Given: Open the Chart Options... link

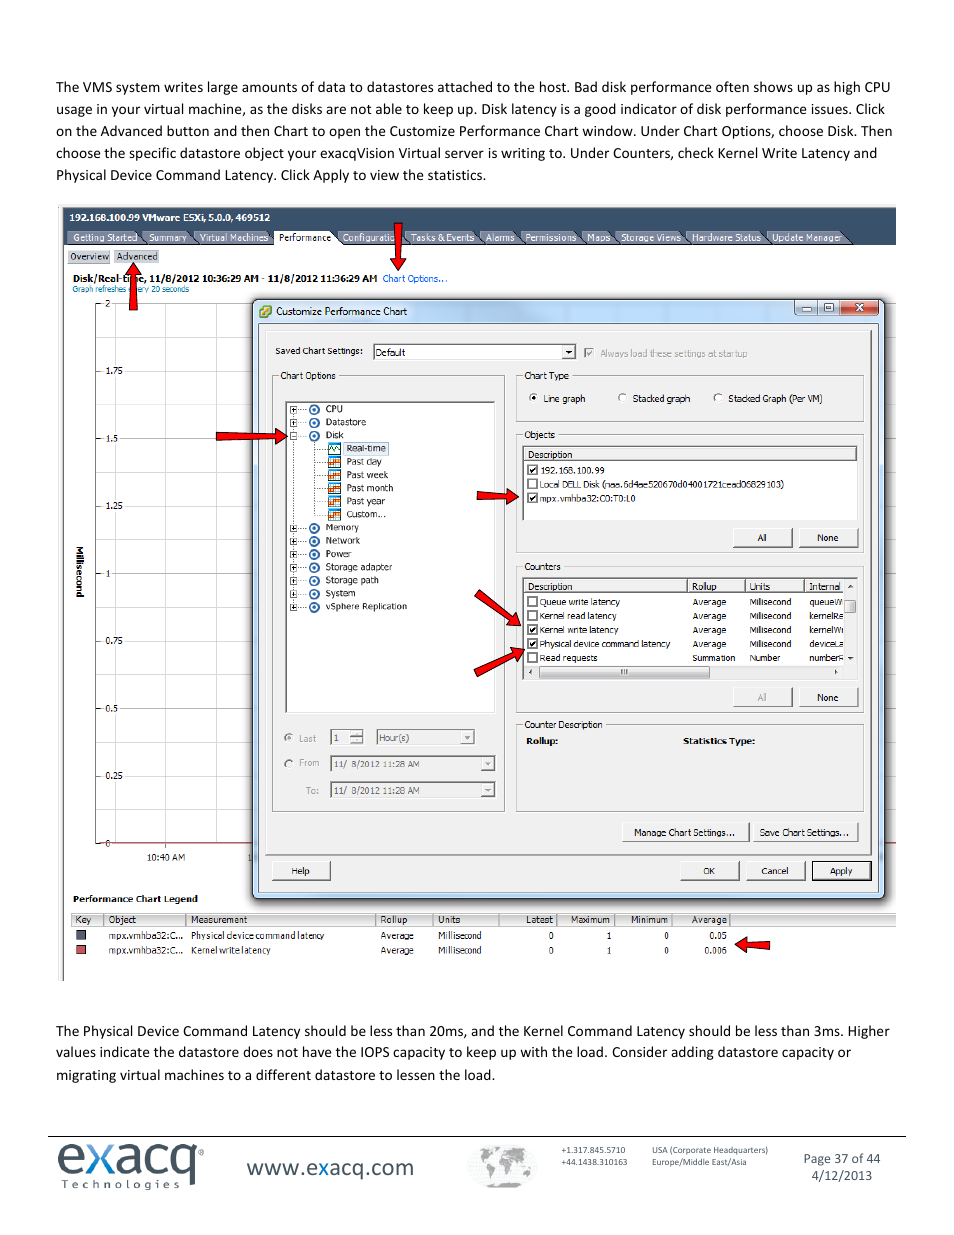Looking at the screenshot, I should click(x=415, y=279).
